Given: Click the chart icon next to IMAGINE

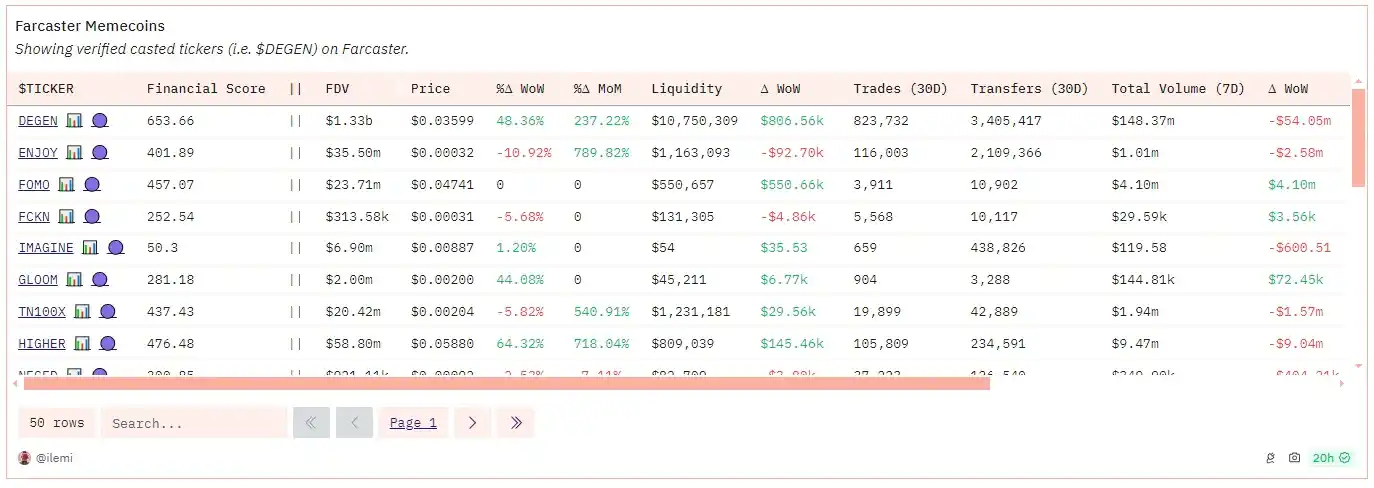Looking at the screenshot, I should pos(90,248).
